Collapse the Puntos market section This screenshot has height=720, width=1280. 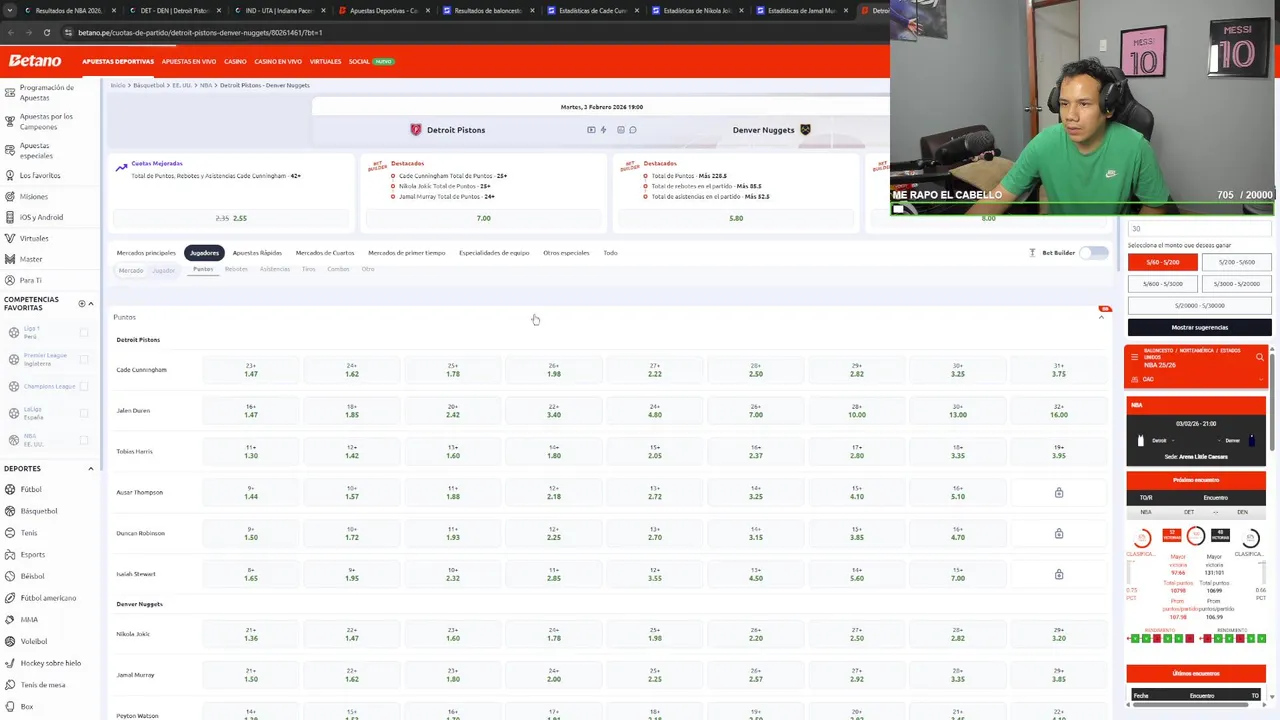click(1101, 317)
